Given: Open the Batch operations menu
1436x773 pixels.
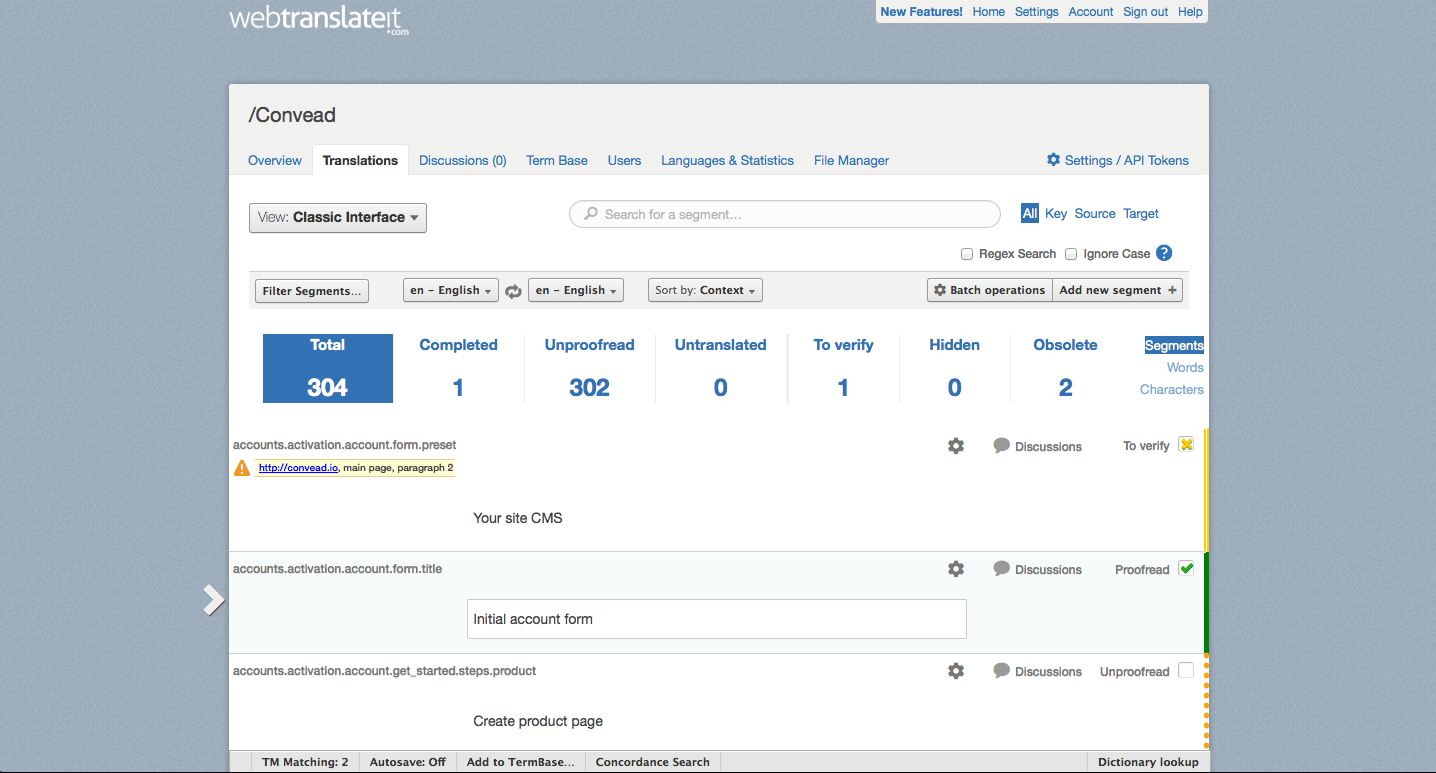Looking at the screenshot, I should 990,290.
